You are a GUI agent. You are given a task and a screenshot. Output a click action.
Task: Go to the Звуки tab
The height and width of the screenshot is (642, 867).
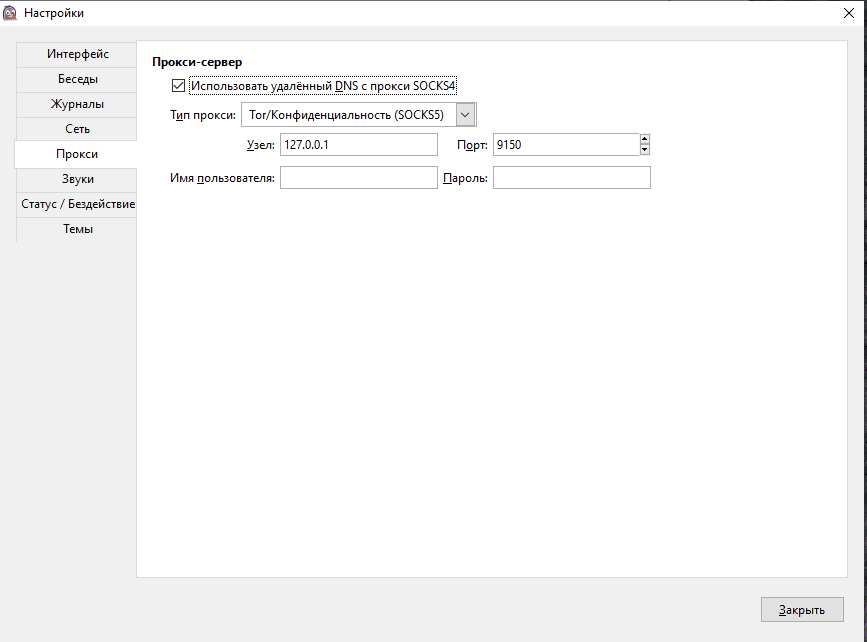pyautogui.click(x=76, y=179)
